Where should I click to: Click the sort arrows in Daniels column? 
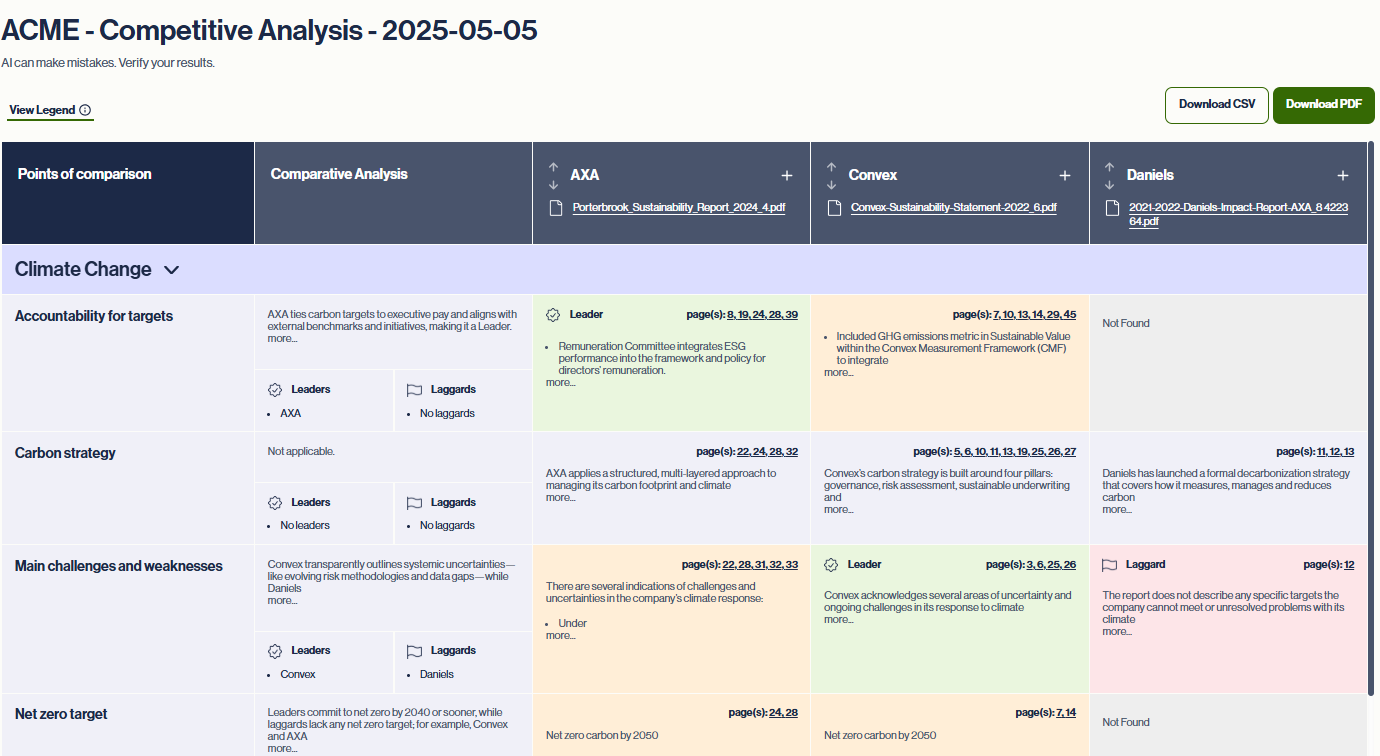(1109, 175)
